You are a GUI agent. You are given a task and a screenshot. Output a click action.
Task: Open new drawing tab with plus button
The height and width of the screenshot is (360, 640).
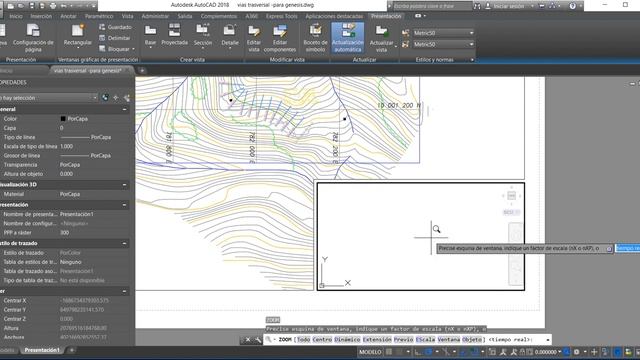tap(142, 71)
